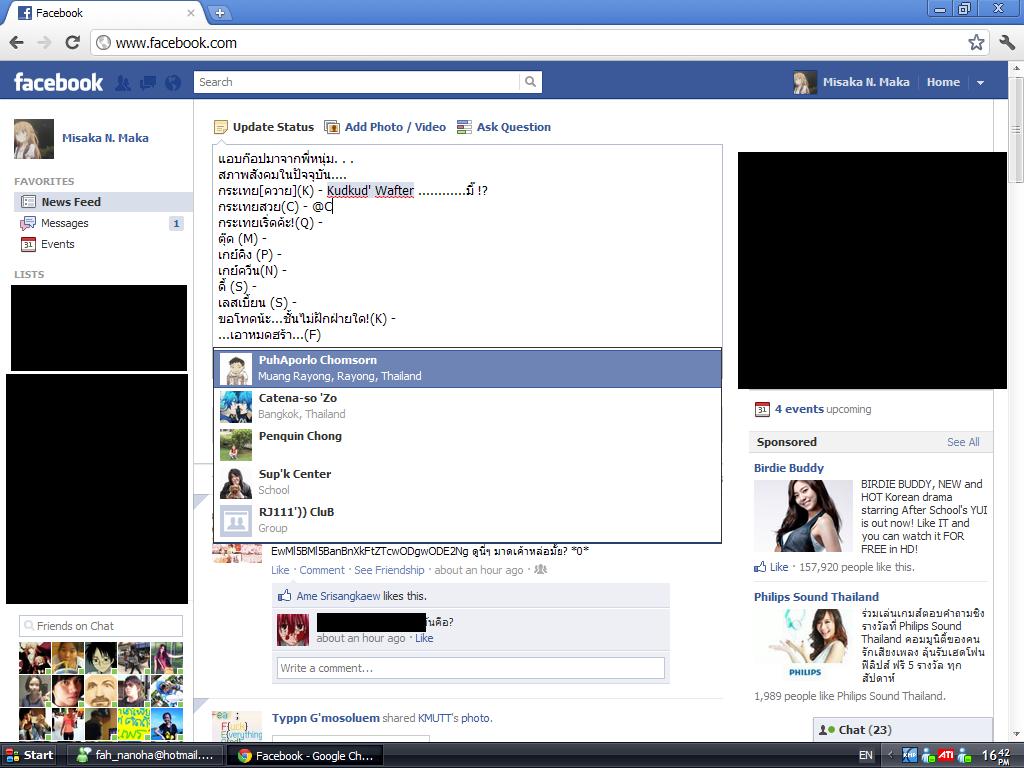Select Penquin Chong suggestion
Viewport: 1024px width, 768px height.
(x=468, y=444)
